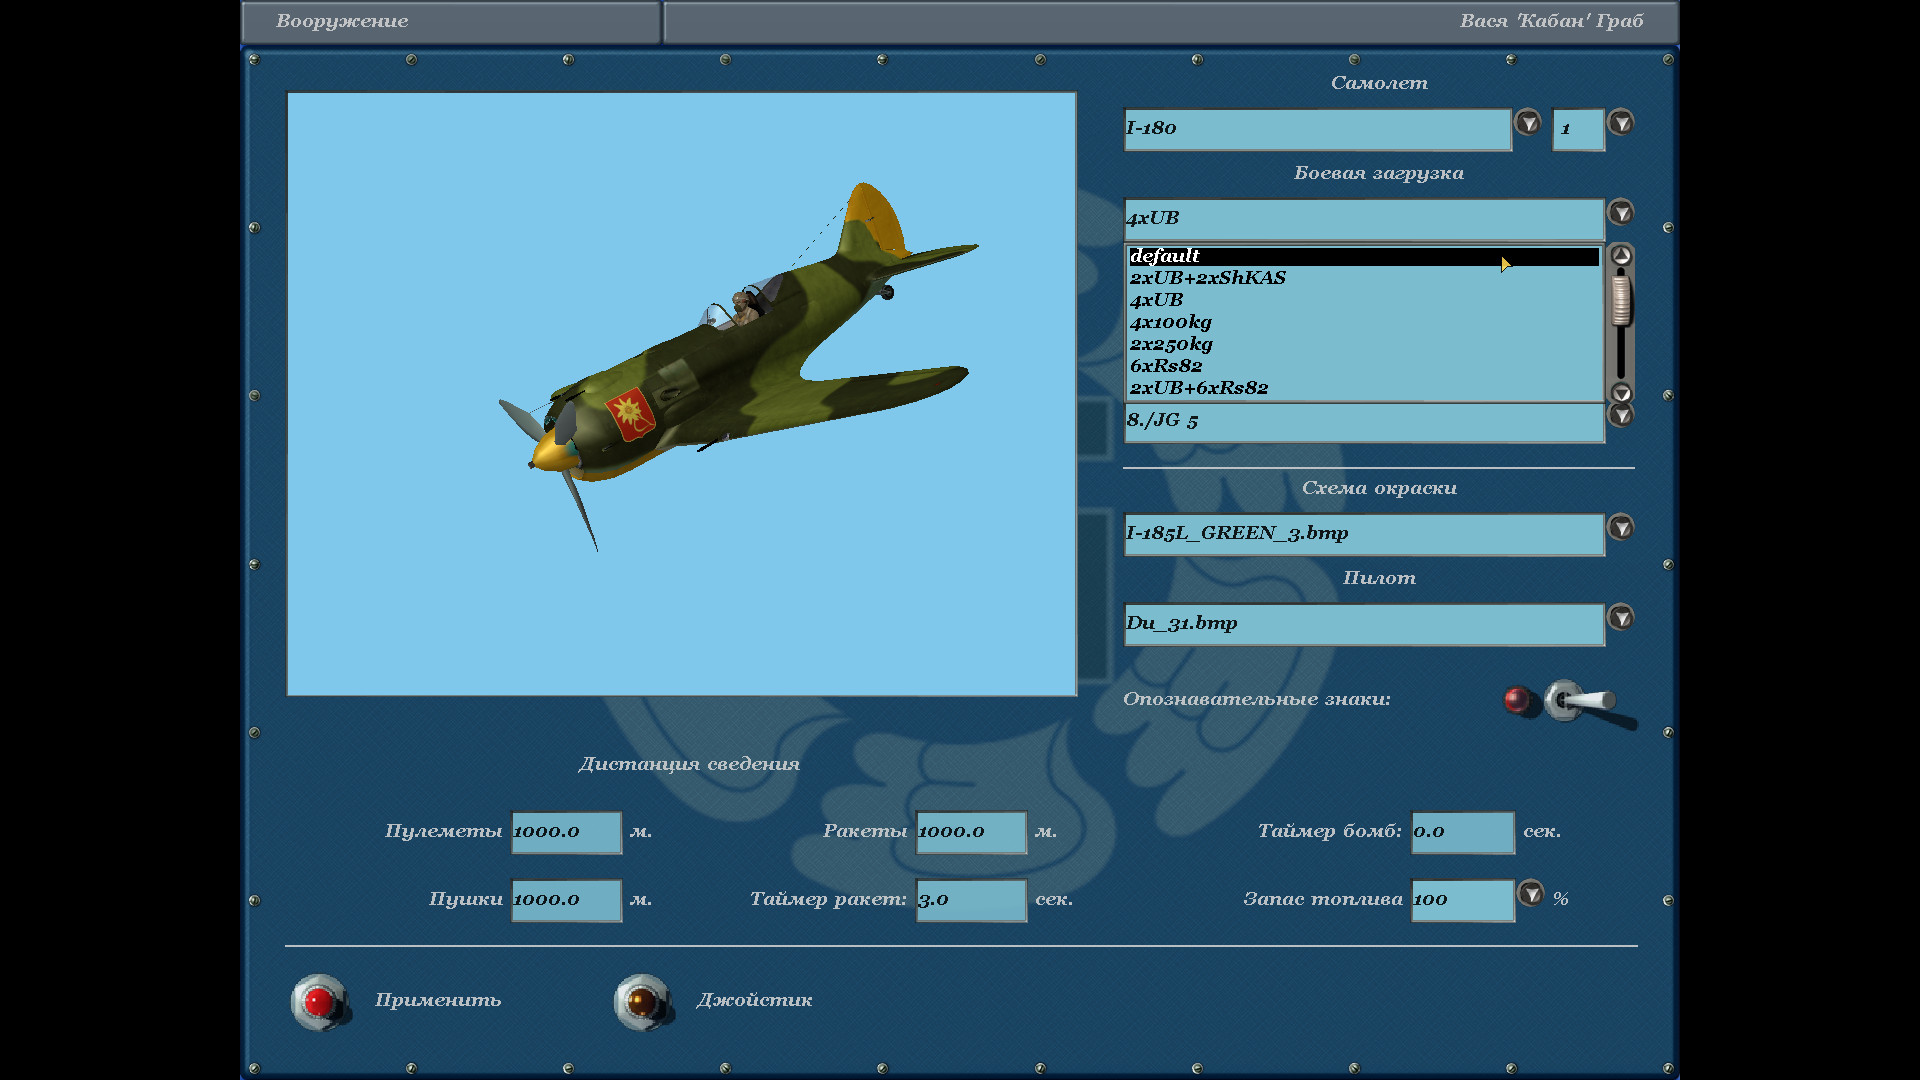Image resolution: width=1920 pixels, height=1080 pixels.
Task: Open the Боевая загрузка 4xUB dropdown
Action: pyautogui.click(x=1621, y=213)
